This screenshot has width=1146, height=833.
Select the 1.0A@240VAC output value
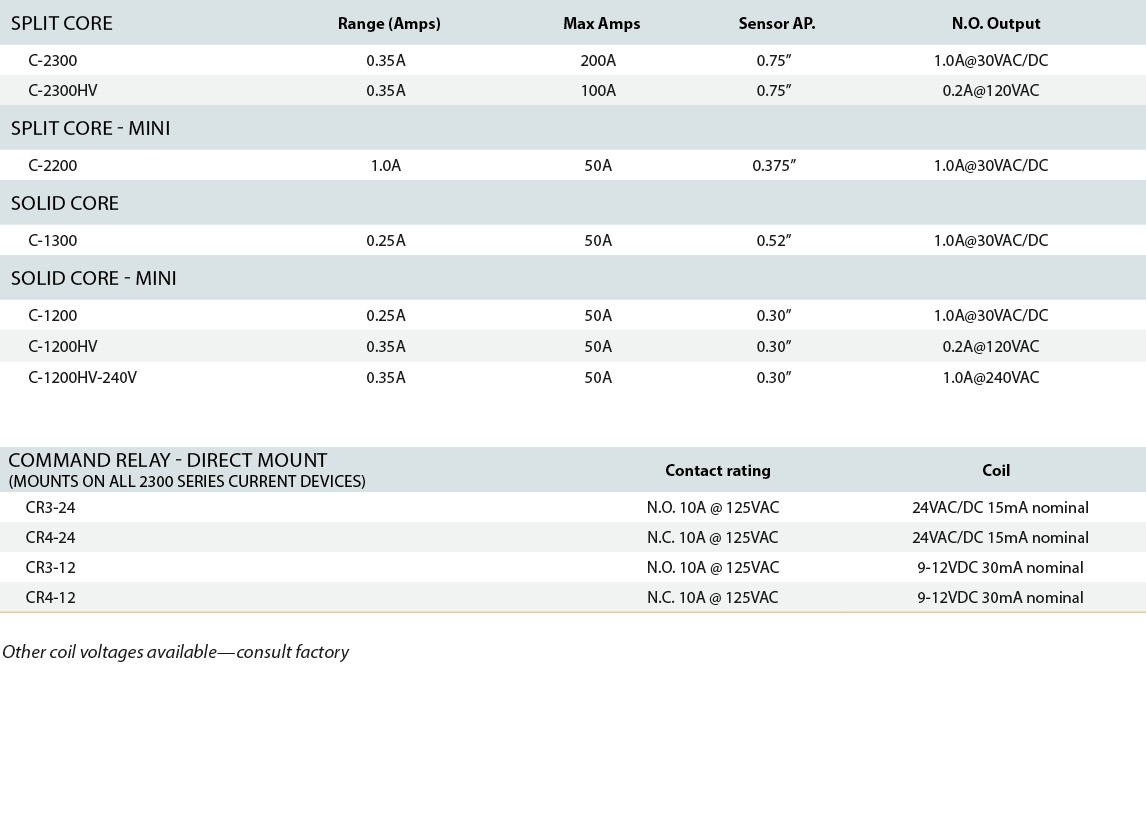991,378
